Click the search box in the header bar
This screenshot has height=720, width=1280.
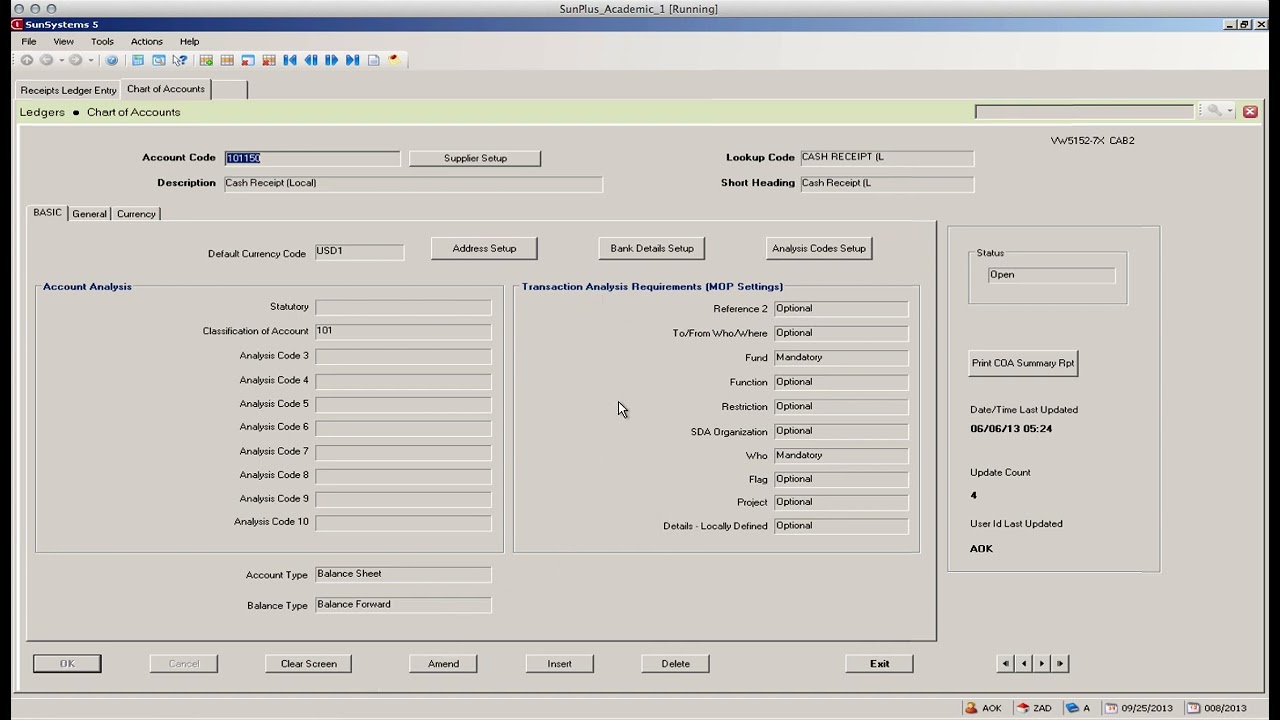1085,111
